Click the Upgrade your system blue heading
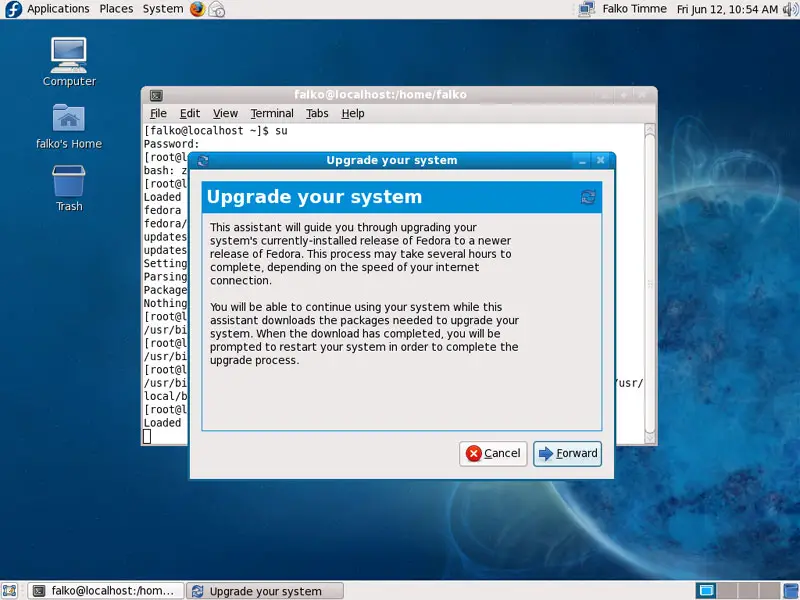Screen dimensions: 800x600 click(x=314, y=197)
